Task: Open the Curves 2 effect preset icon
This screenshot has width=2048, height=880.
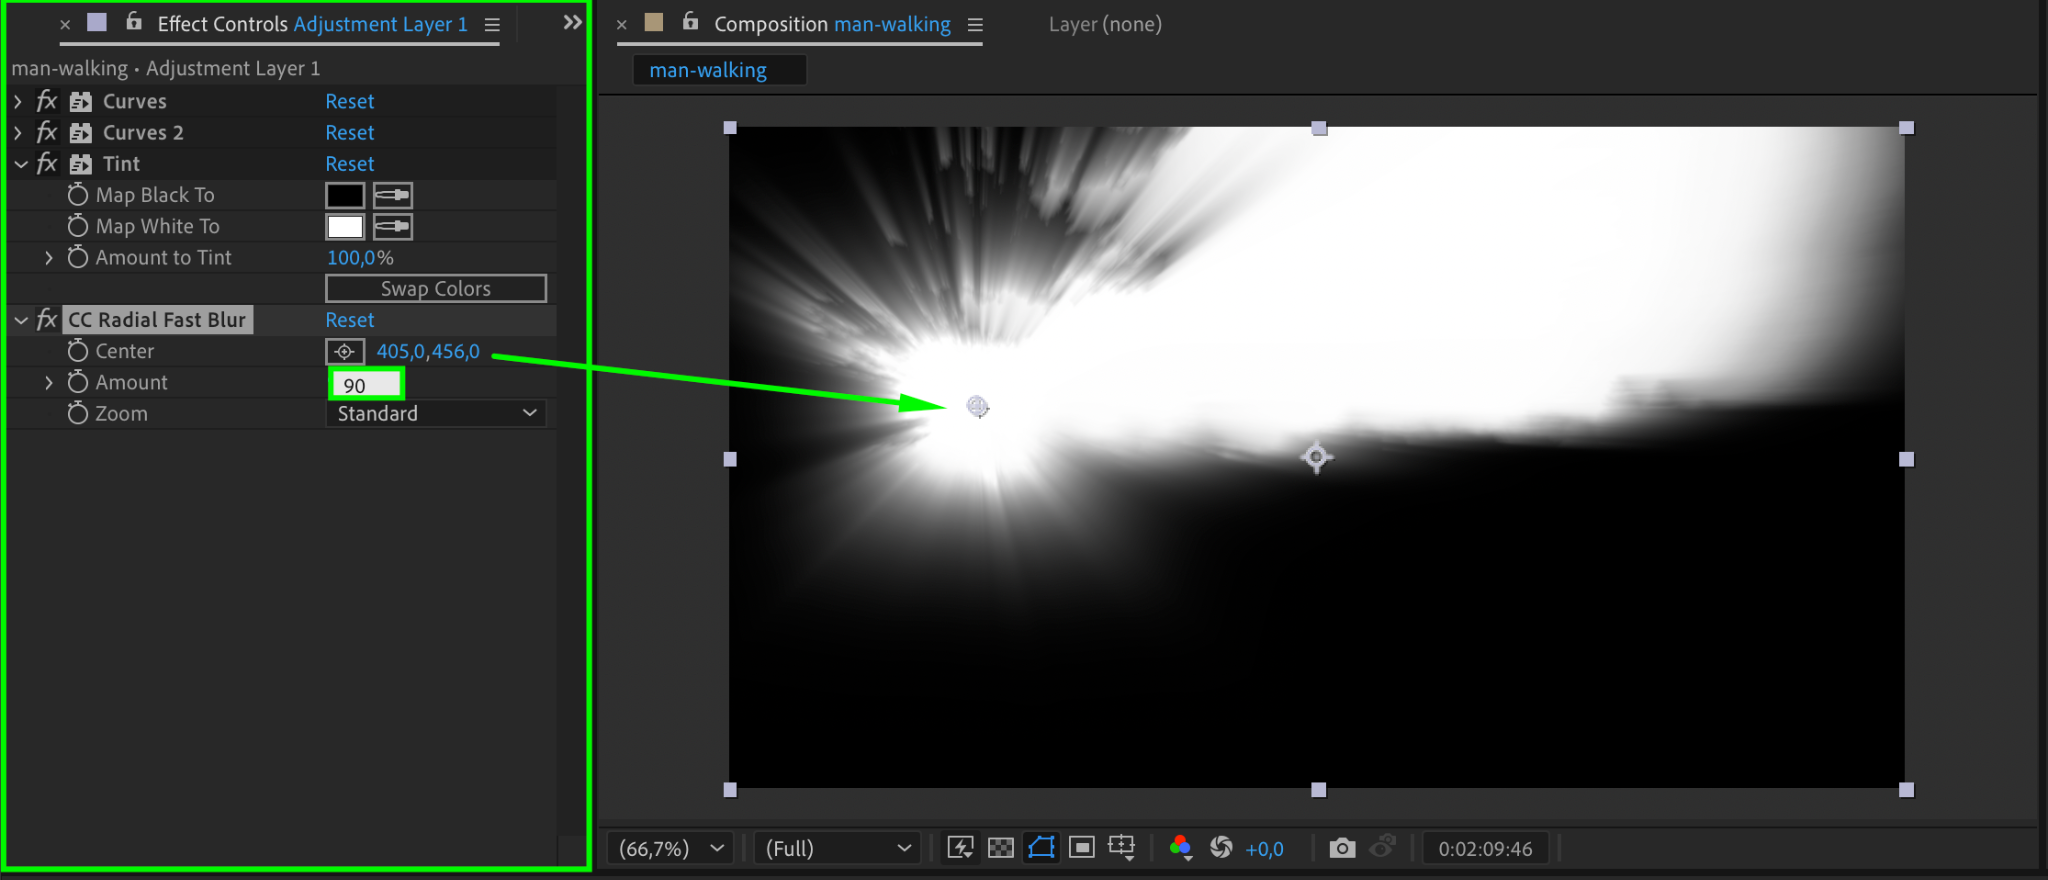Action: (81, 132)
